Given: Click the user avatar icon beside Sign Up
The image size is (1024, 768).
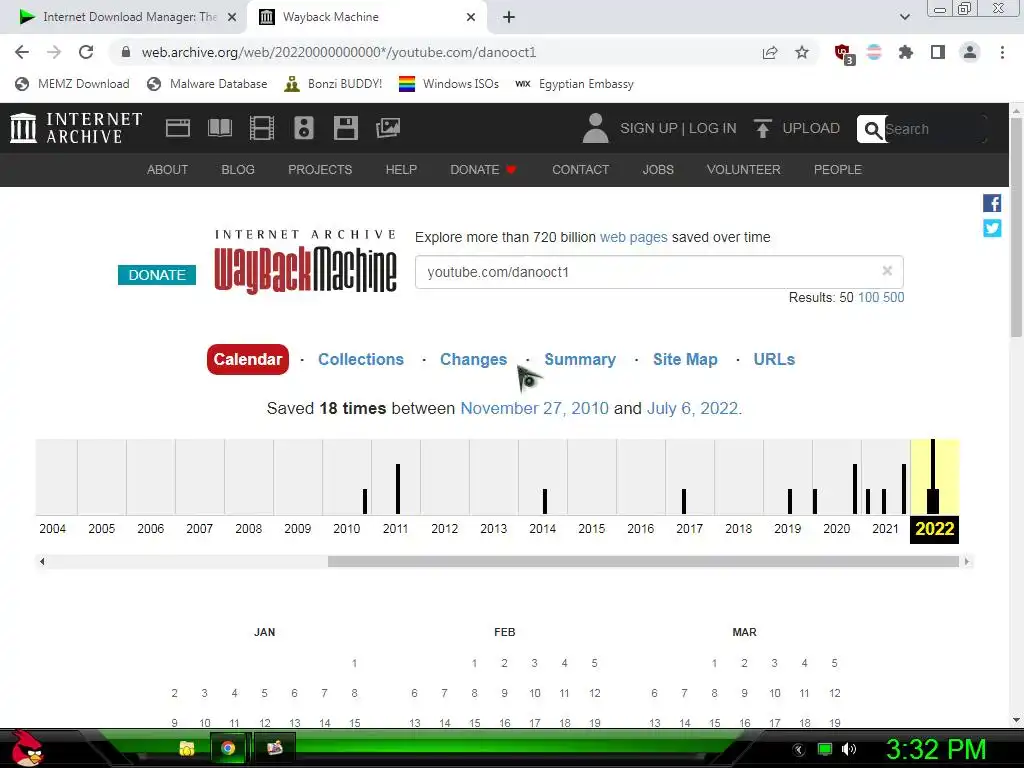Looking at the screenshot, I should click(x=595, y=128).
